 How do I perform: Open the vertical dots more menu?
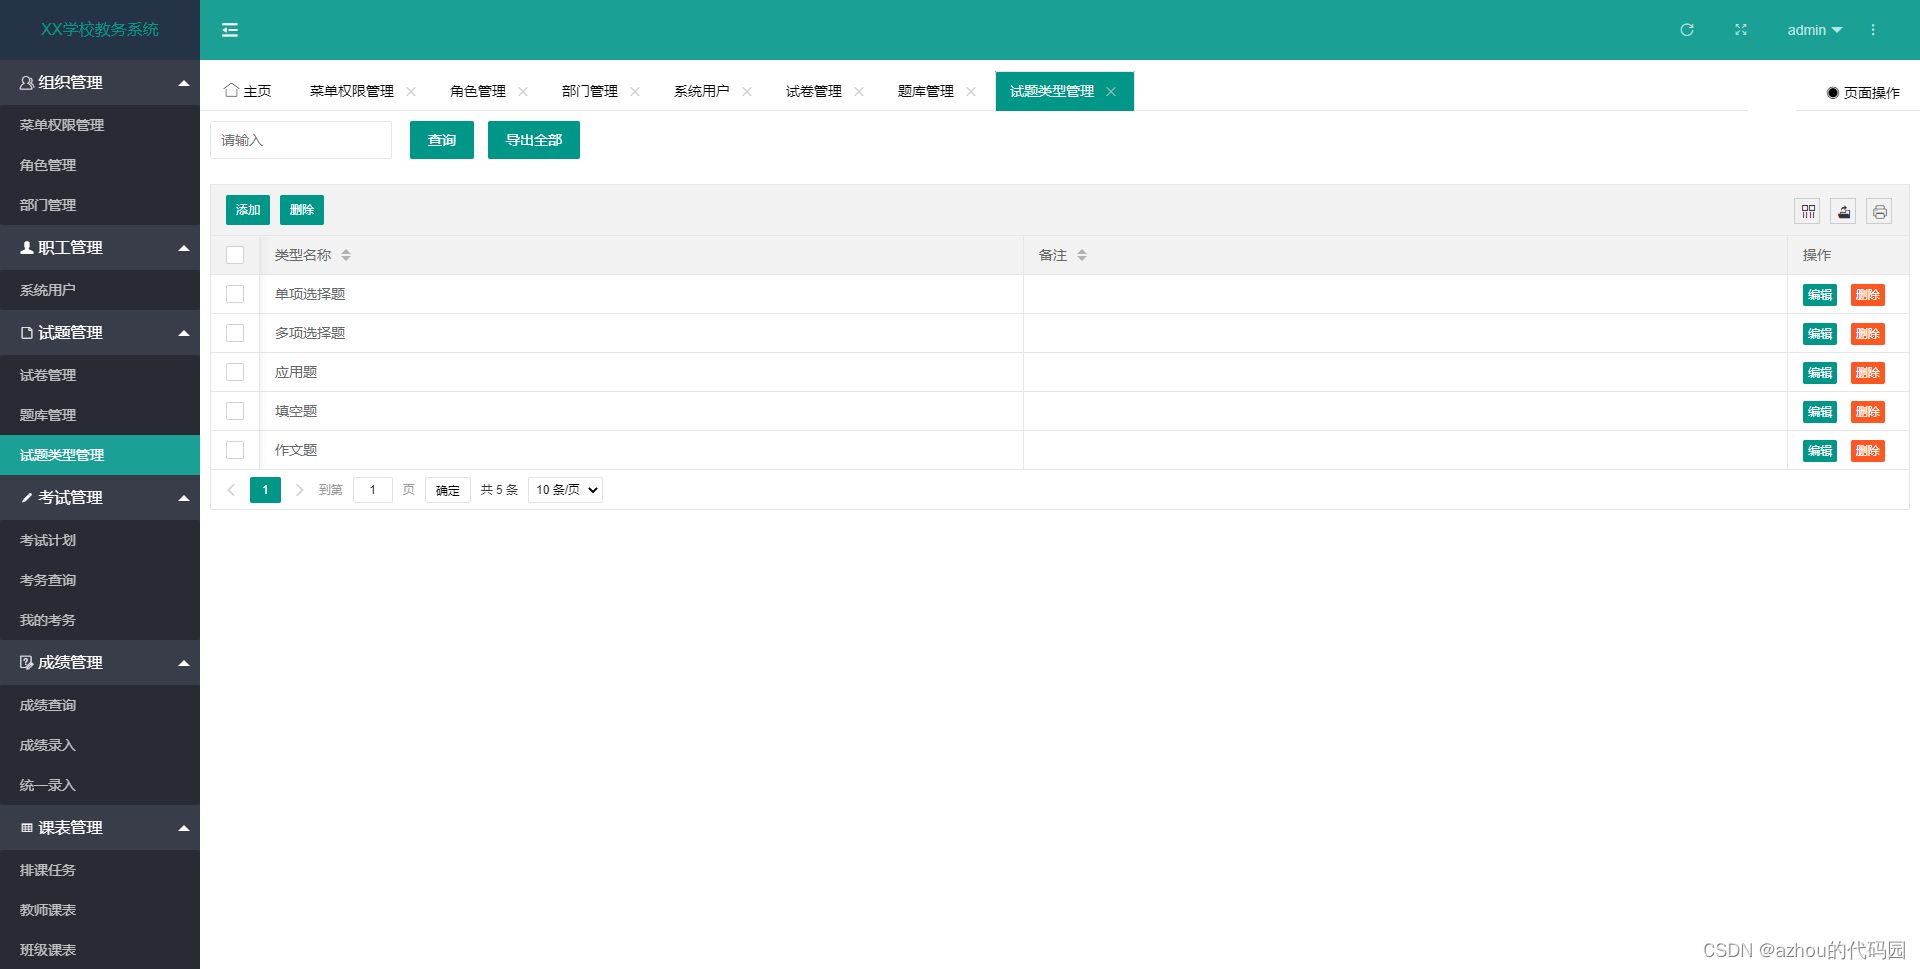pos(1873,30)
